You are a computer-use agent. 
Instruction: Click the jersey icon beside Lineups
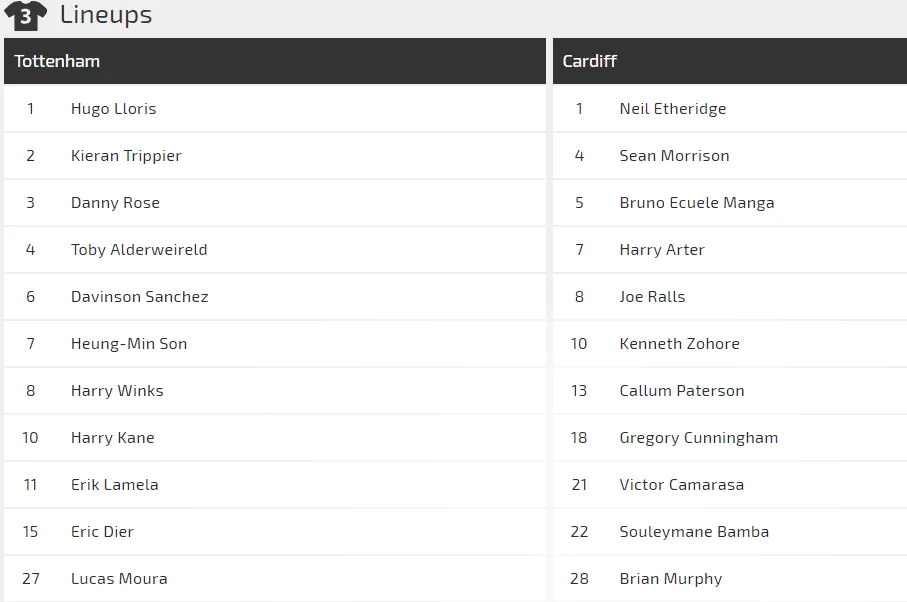click(25, 16)
